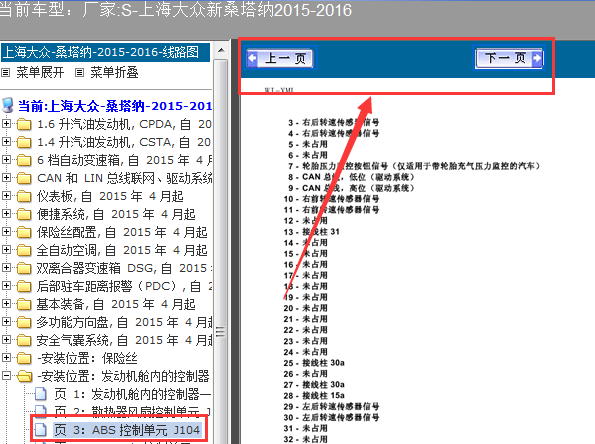This screenshot has height=444, width=595.
Task: Click folder icon of 安全气囊系统
Action: click(24, 340)
